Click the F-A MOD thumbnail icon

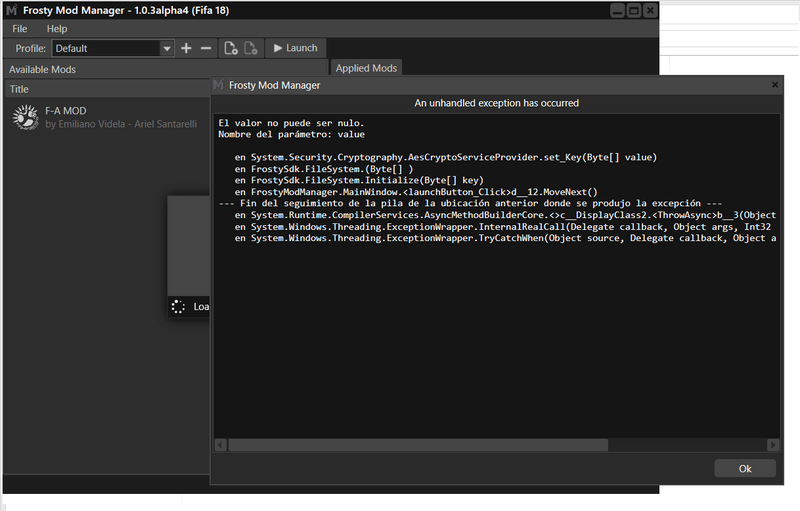25,117
